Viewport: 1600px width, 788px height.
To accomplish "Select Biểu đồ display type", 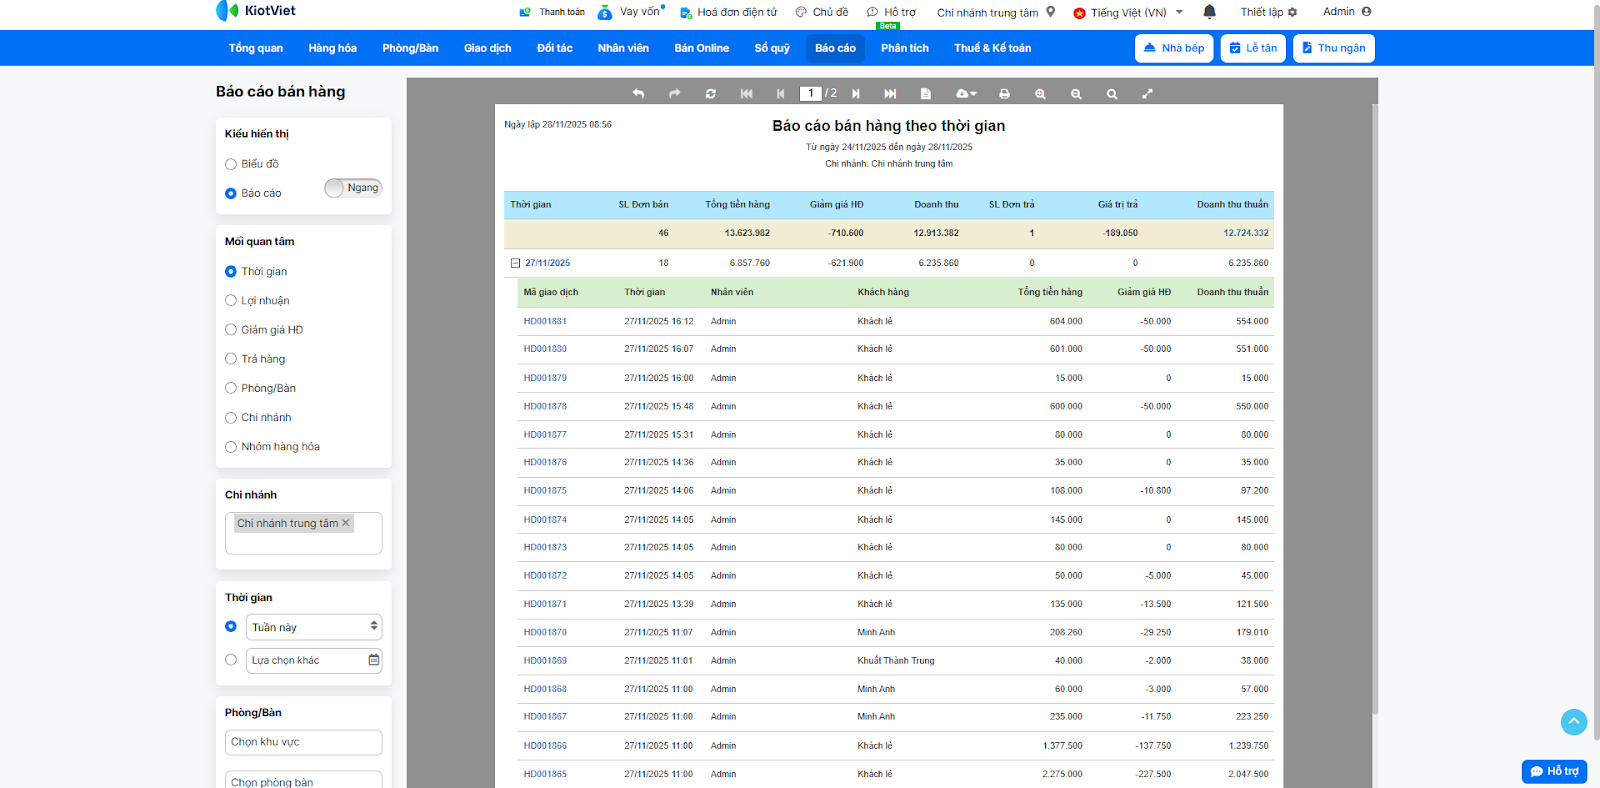I will (x=231, y=164).
